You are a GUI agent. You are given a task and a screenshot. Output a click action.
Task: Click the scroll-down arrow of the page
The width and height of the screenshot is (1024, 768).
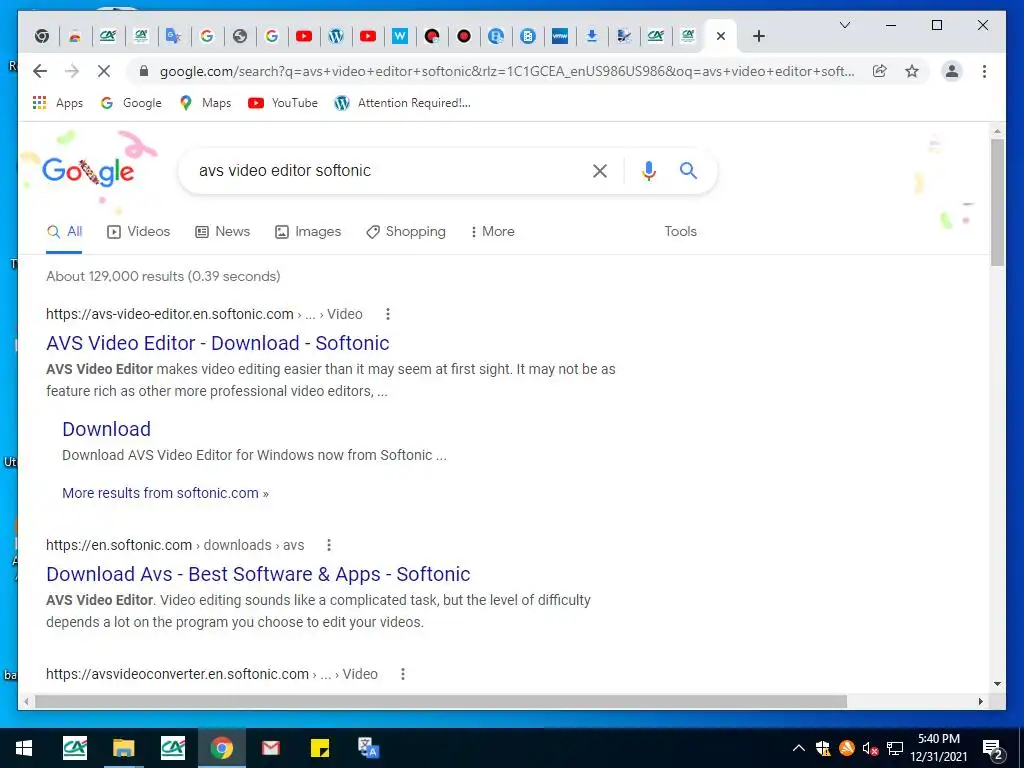click(997, 684)
